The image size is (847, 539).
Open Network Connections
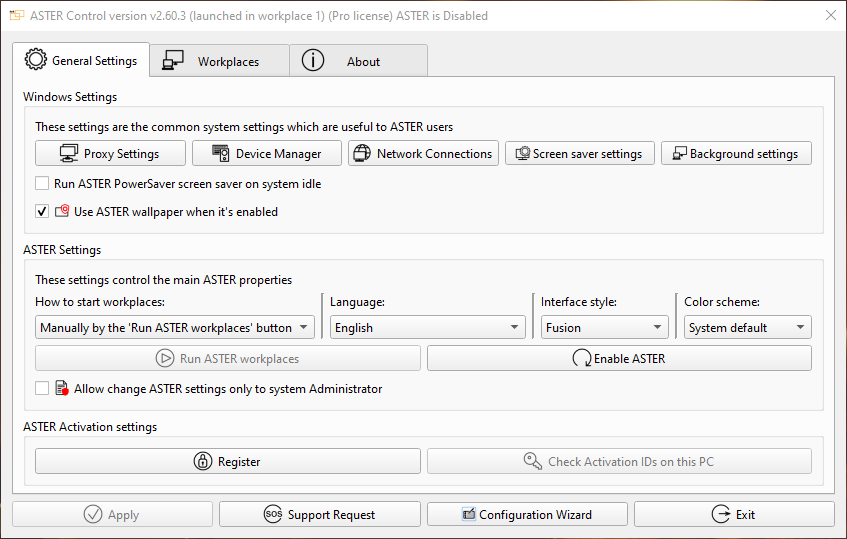[x=423, y=153]
